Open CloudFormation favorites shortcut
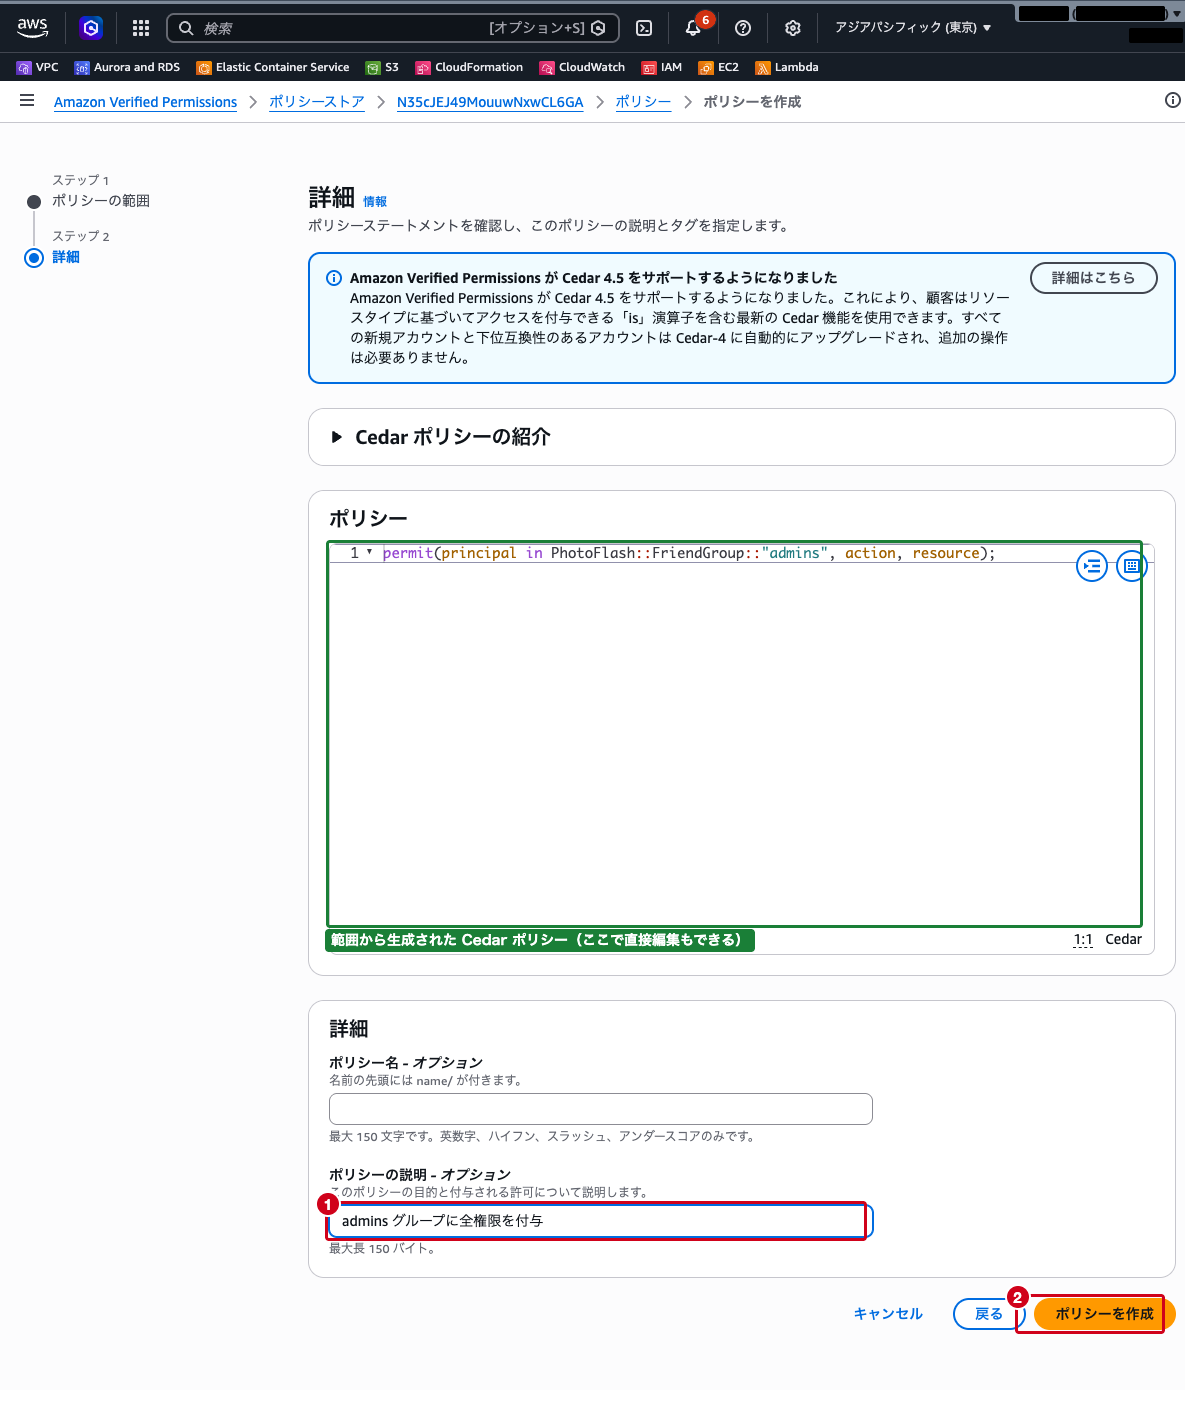 tap(469, 67)
